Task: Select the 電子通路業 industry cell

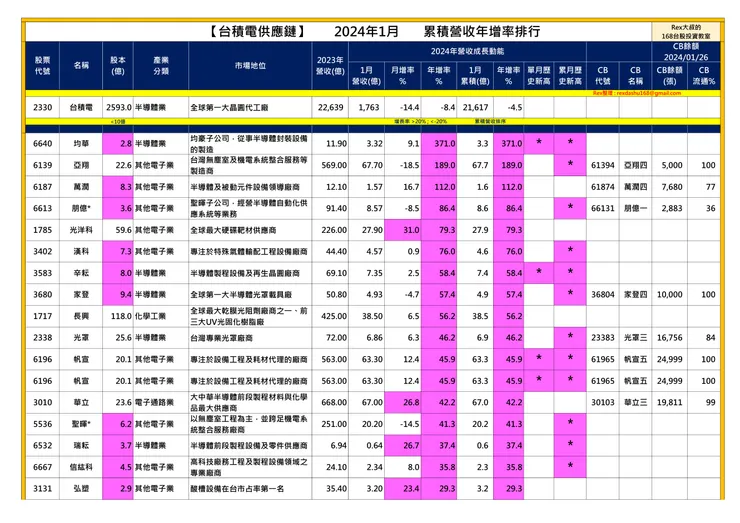Action: [x=161, y=402]
